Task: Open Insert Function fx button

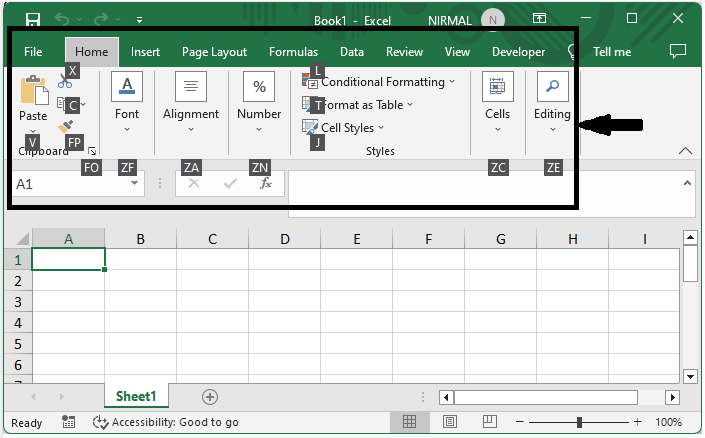Action: 266,183
